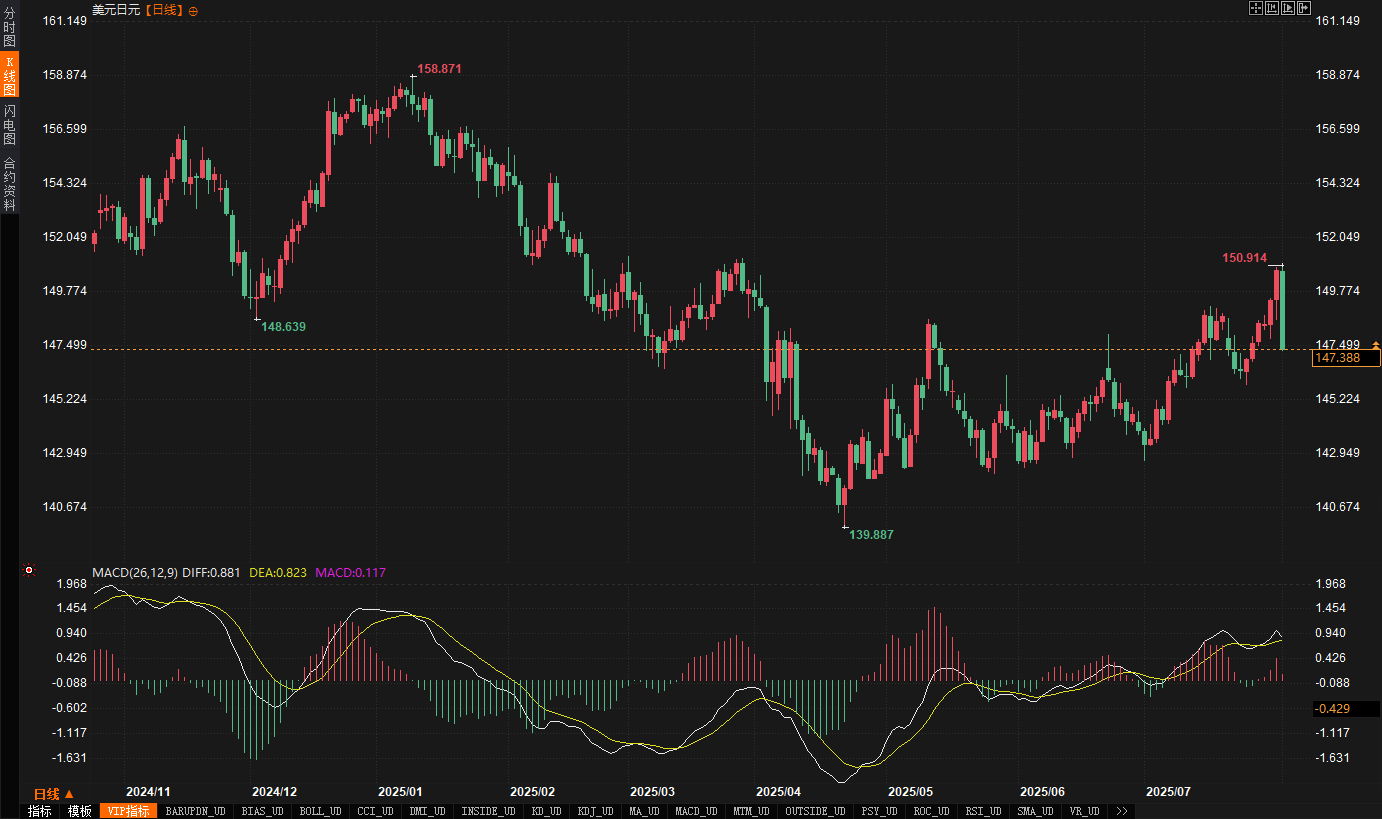This screenshot has width=1382, height=819.
Task: Switch to the 分时图 side tab
Action: [9, 27]
